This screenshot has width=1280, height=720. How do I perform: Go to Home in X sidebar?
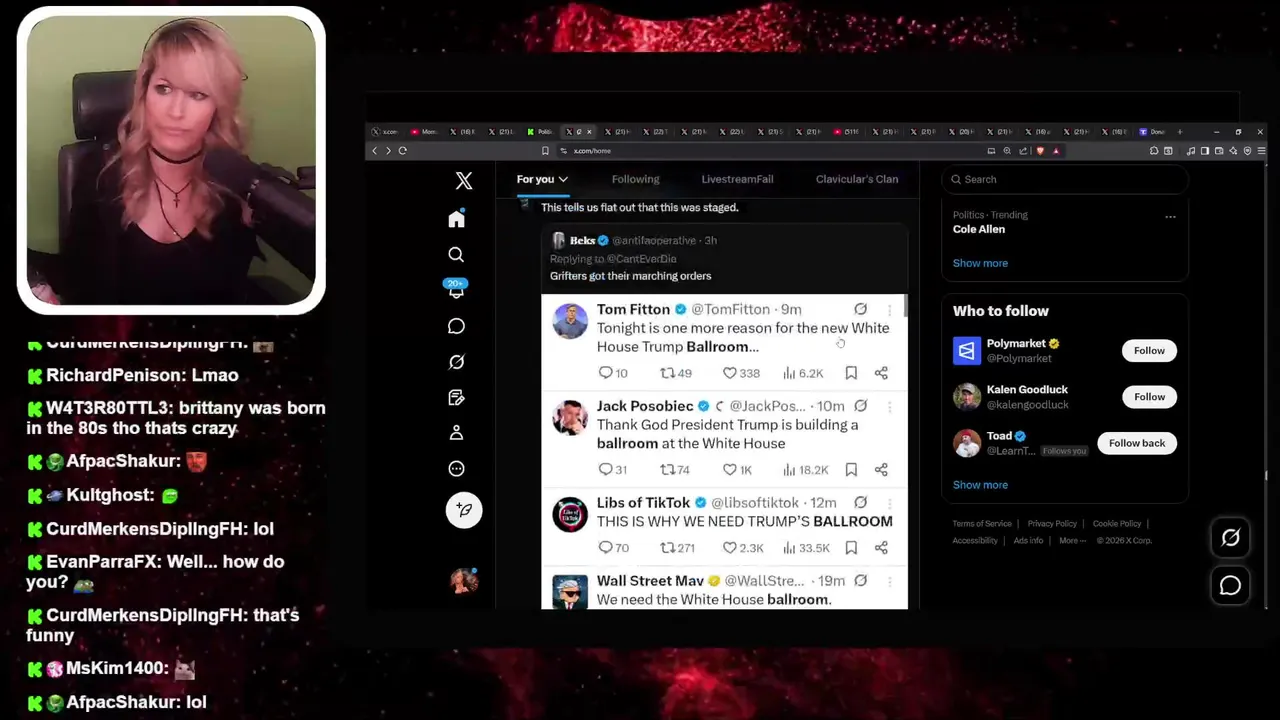click(x=456, y=219)
